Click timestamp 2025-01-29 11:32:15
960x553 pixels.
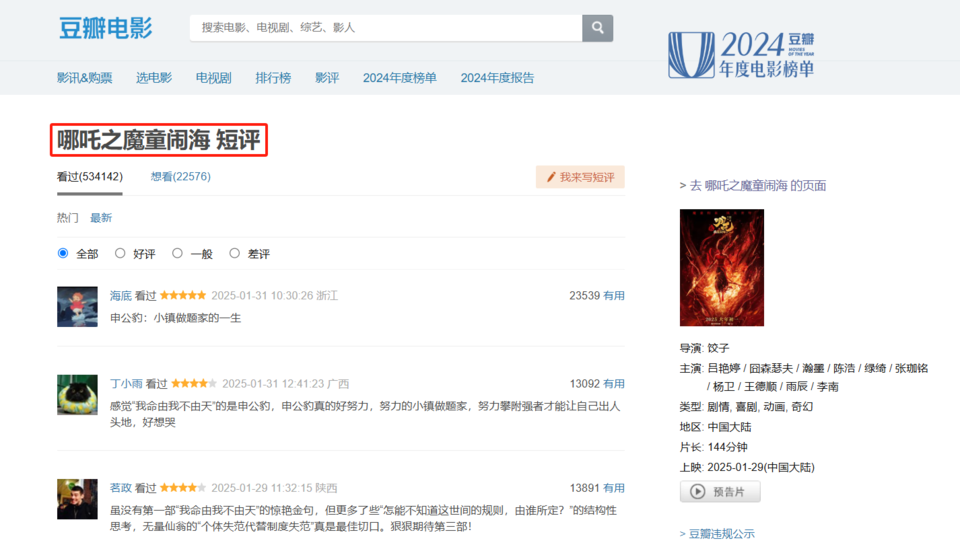tap(263, 488)
